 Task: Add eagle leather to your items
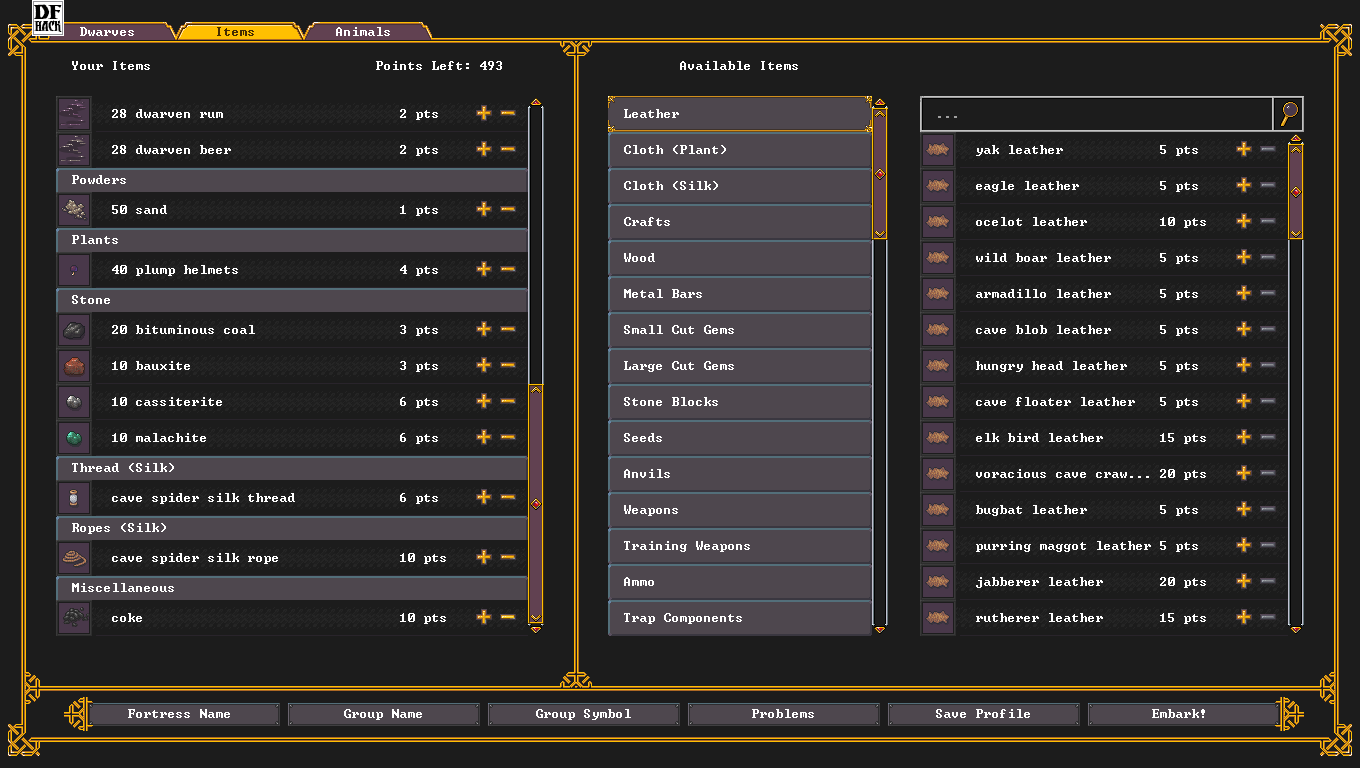click(1244, 185)
